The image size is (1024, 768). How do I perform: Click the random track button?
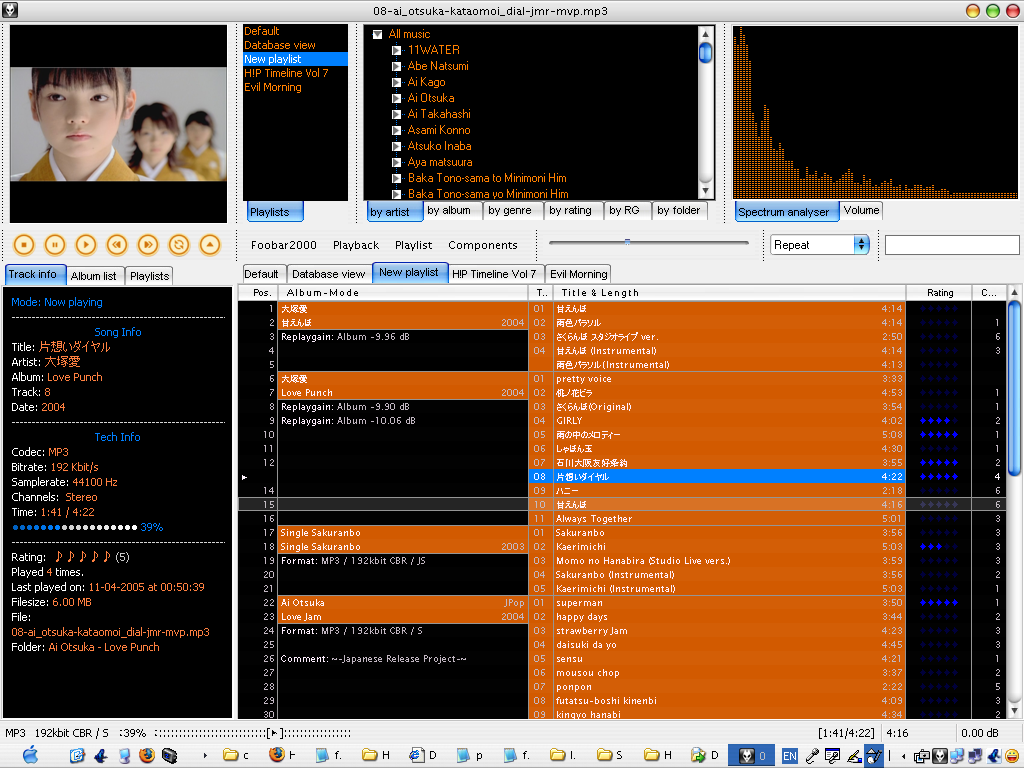(x=179, y=244)
